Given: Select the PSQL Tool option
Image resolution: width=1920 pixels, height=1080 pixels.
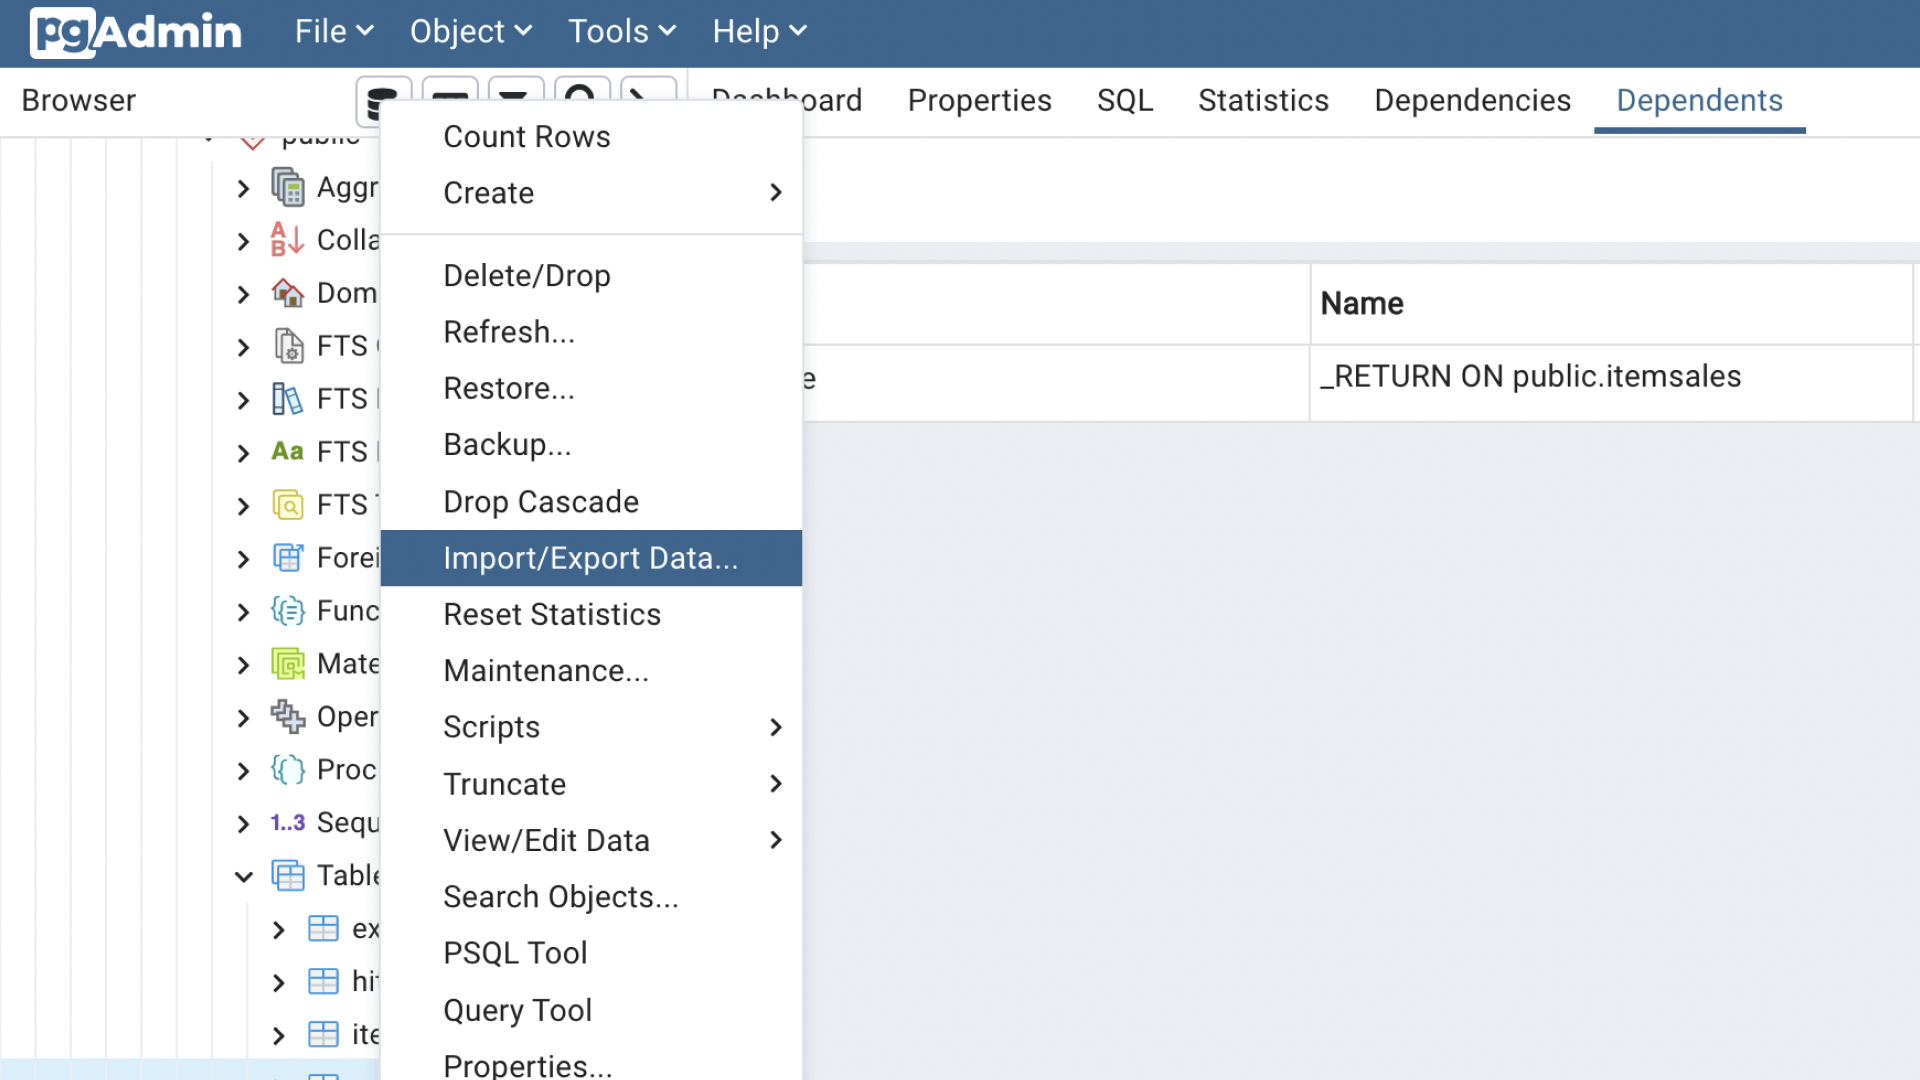Looking at the screenshot, I should coord(514,953).
